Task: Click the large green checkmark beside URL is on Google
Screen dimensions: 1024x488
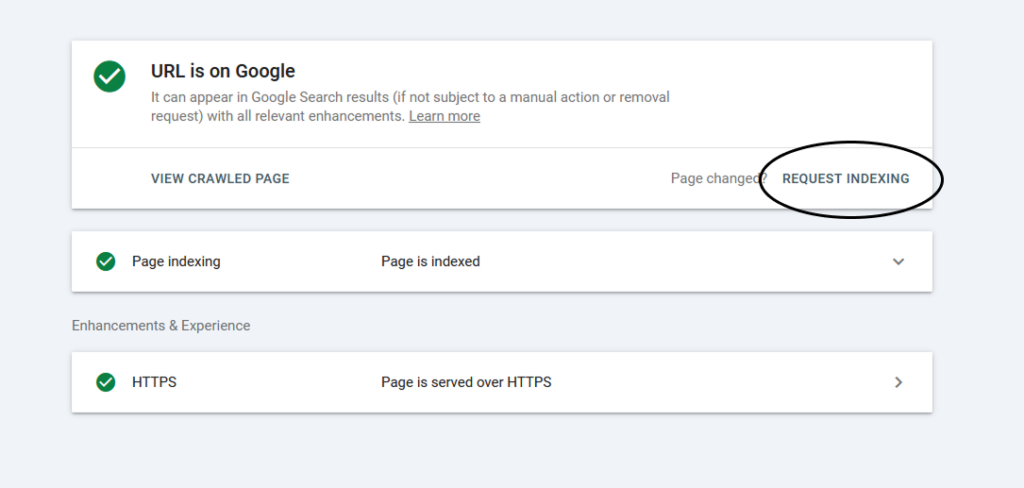Action: [110, 76]
